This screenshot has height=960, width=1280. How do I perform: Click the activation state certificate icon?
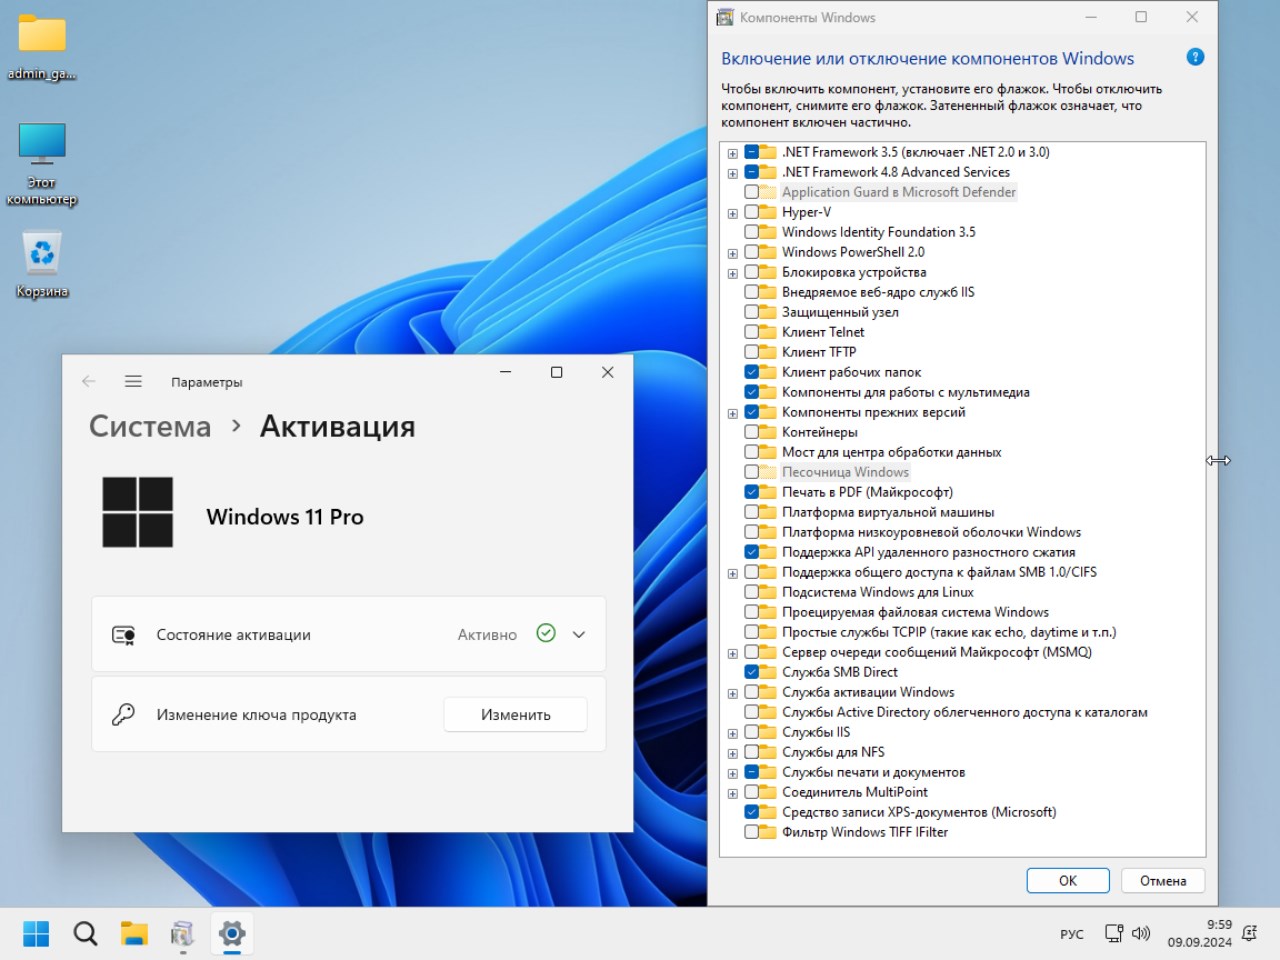click(x=124, y=635)
